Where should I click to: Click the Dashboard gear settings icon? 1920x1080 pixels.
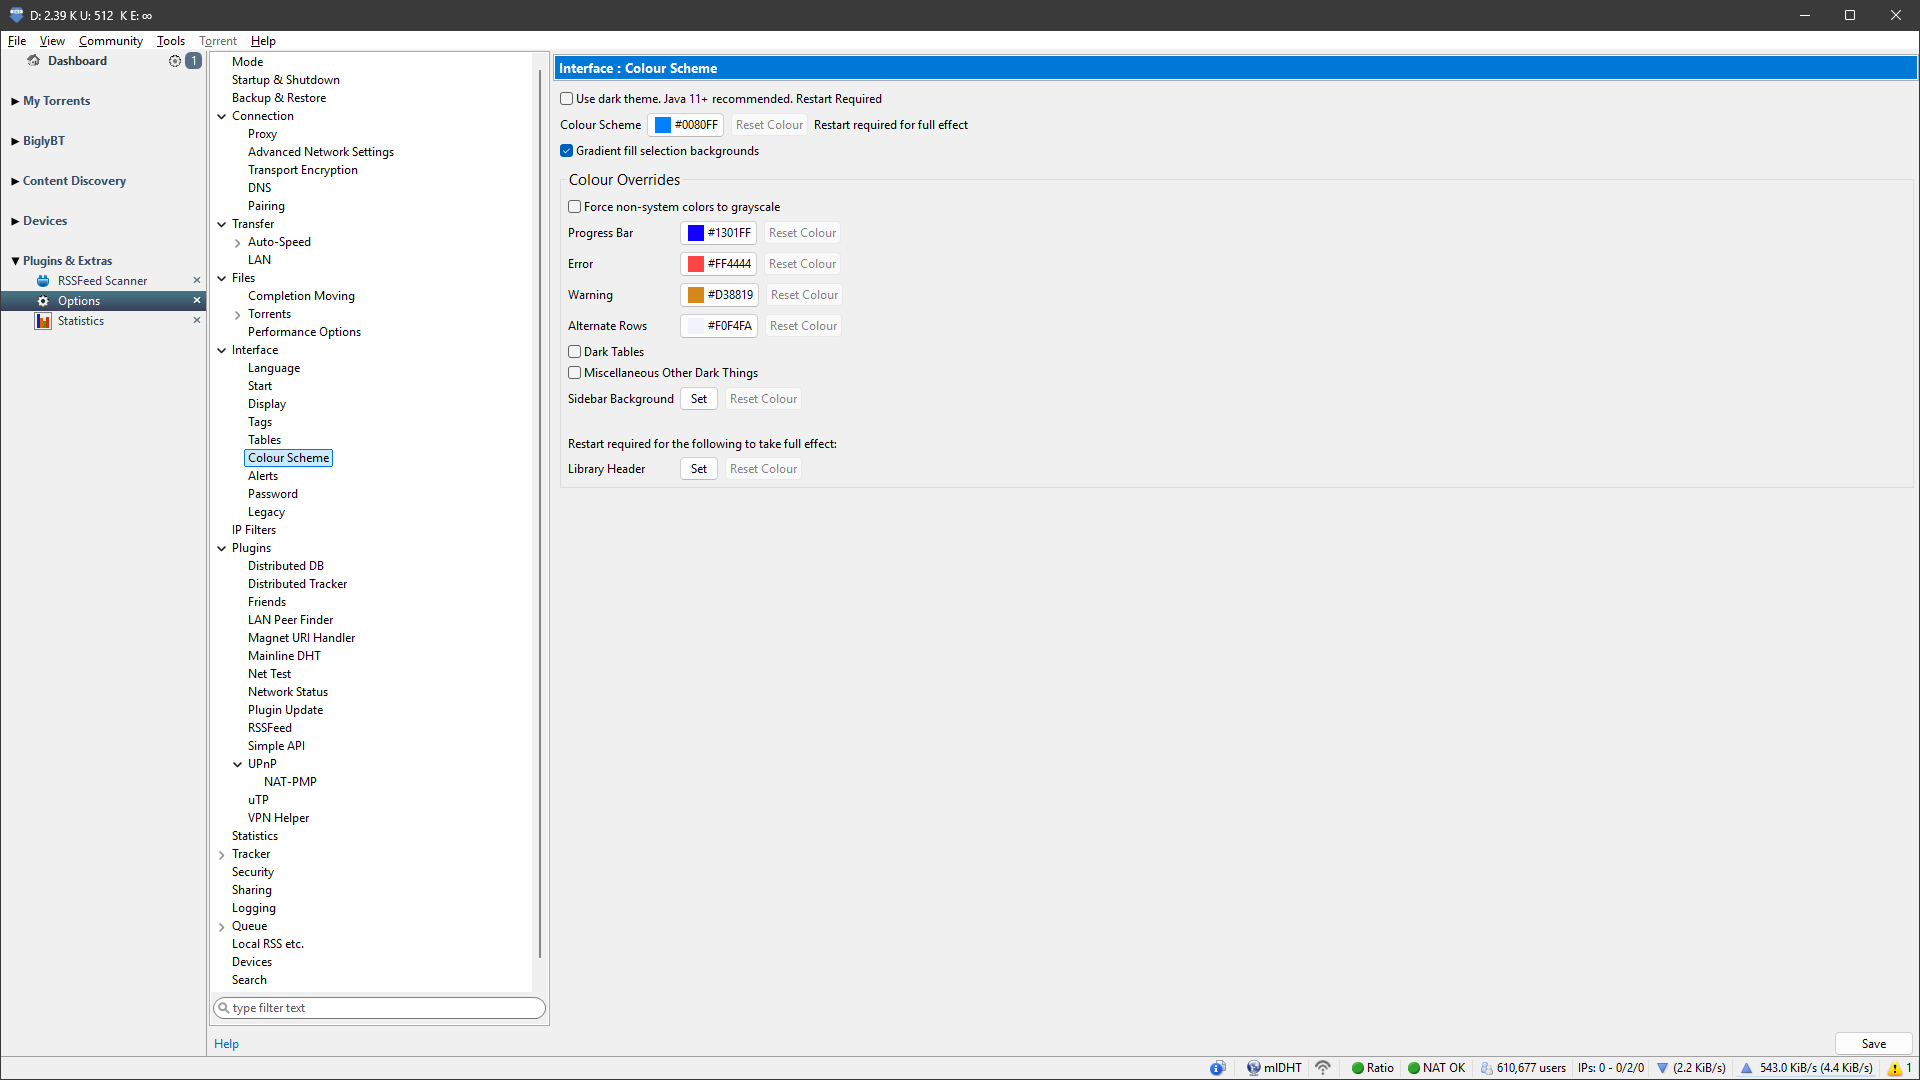coord(175,61)
